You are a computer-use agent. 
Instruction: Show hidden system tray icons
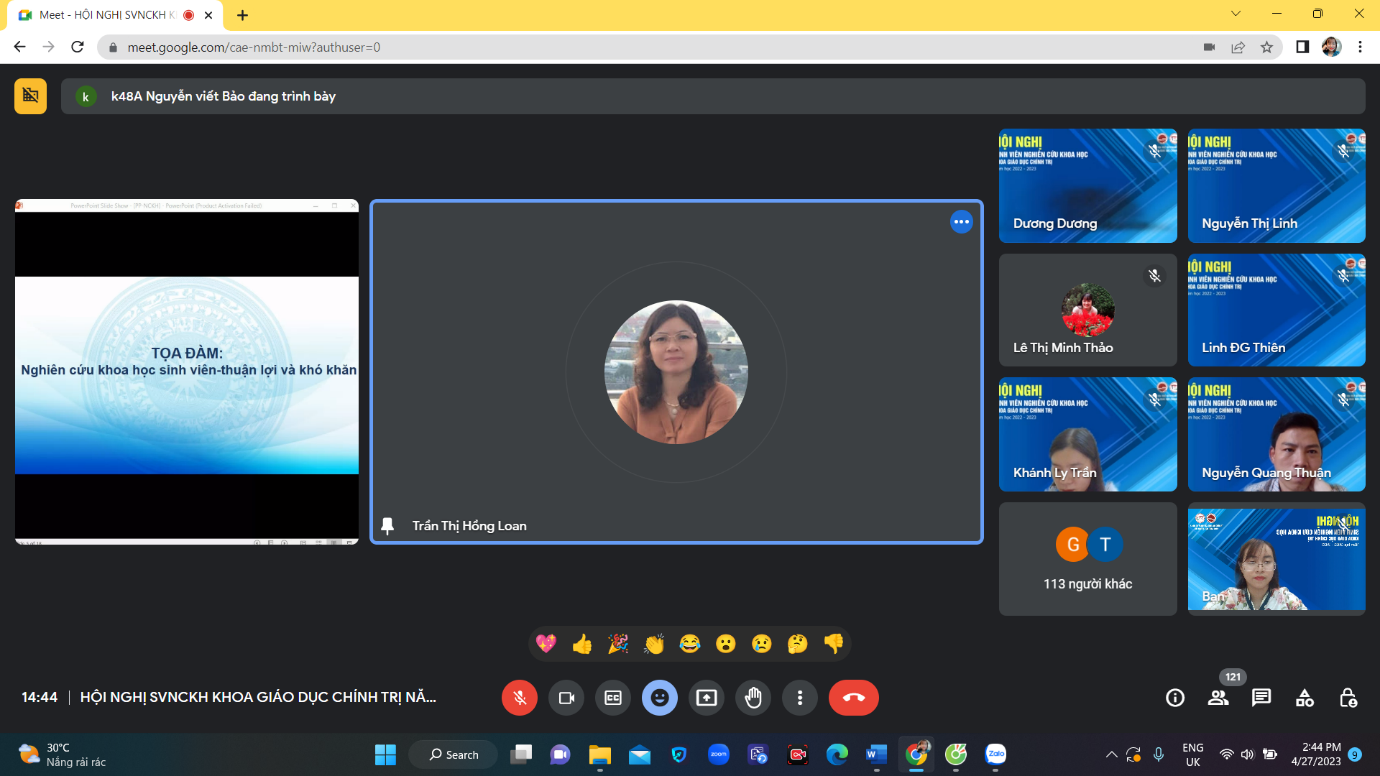tap(1111, 754)
